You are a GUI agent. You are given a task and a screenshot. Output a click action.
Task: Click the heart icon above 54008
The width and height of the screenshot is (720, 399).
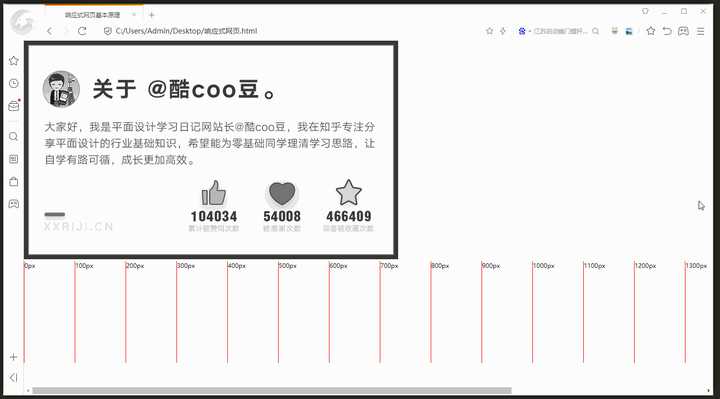click(x=282, y=193)
